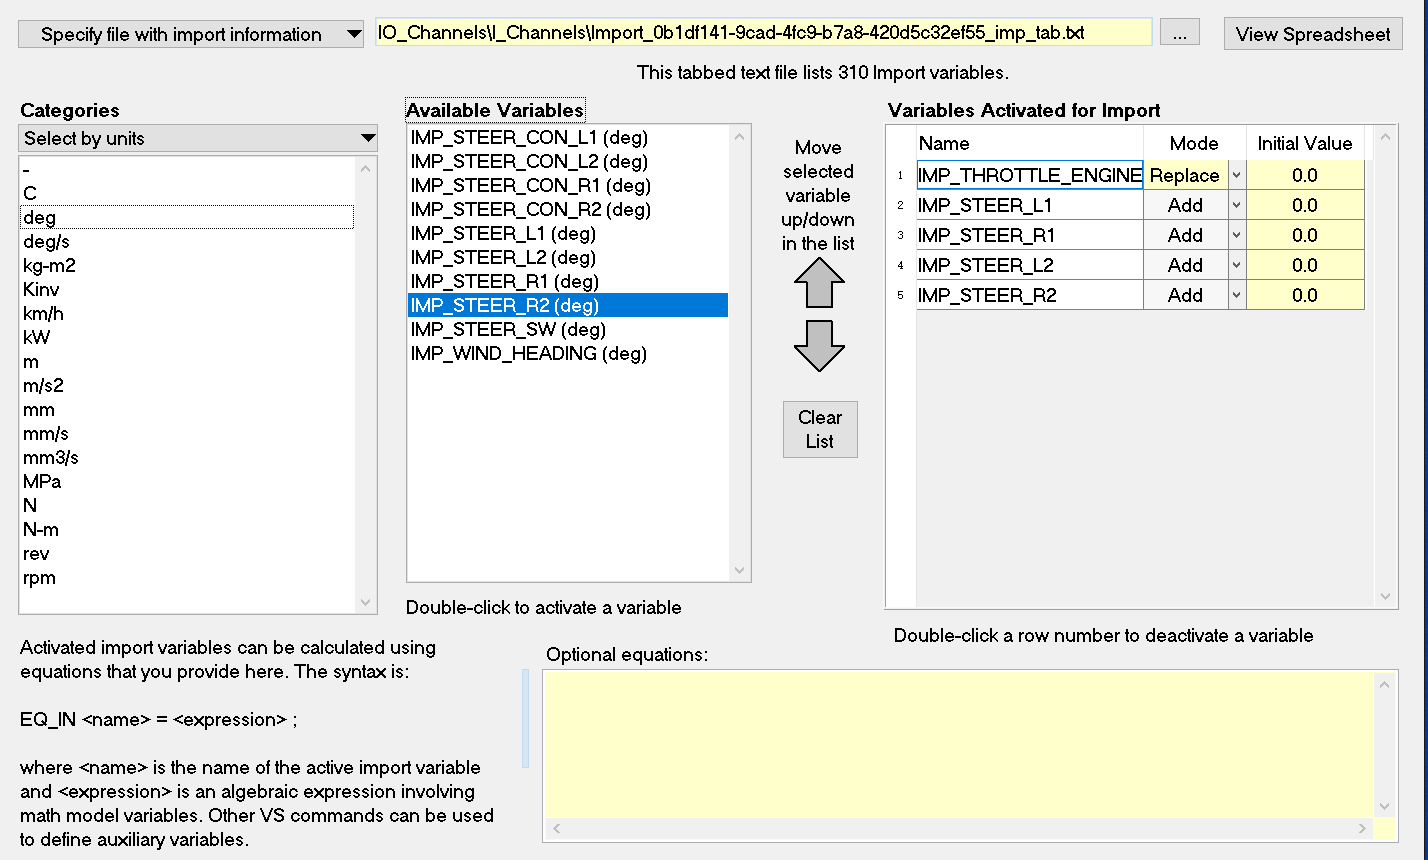Open Mode dropdown for IMP_STEER_R1 row
This screenshot has height=860, width=1428.
1236,235
